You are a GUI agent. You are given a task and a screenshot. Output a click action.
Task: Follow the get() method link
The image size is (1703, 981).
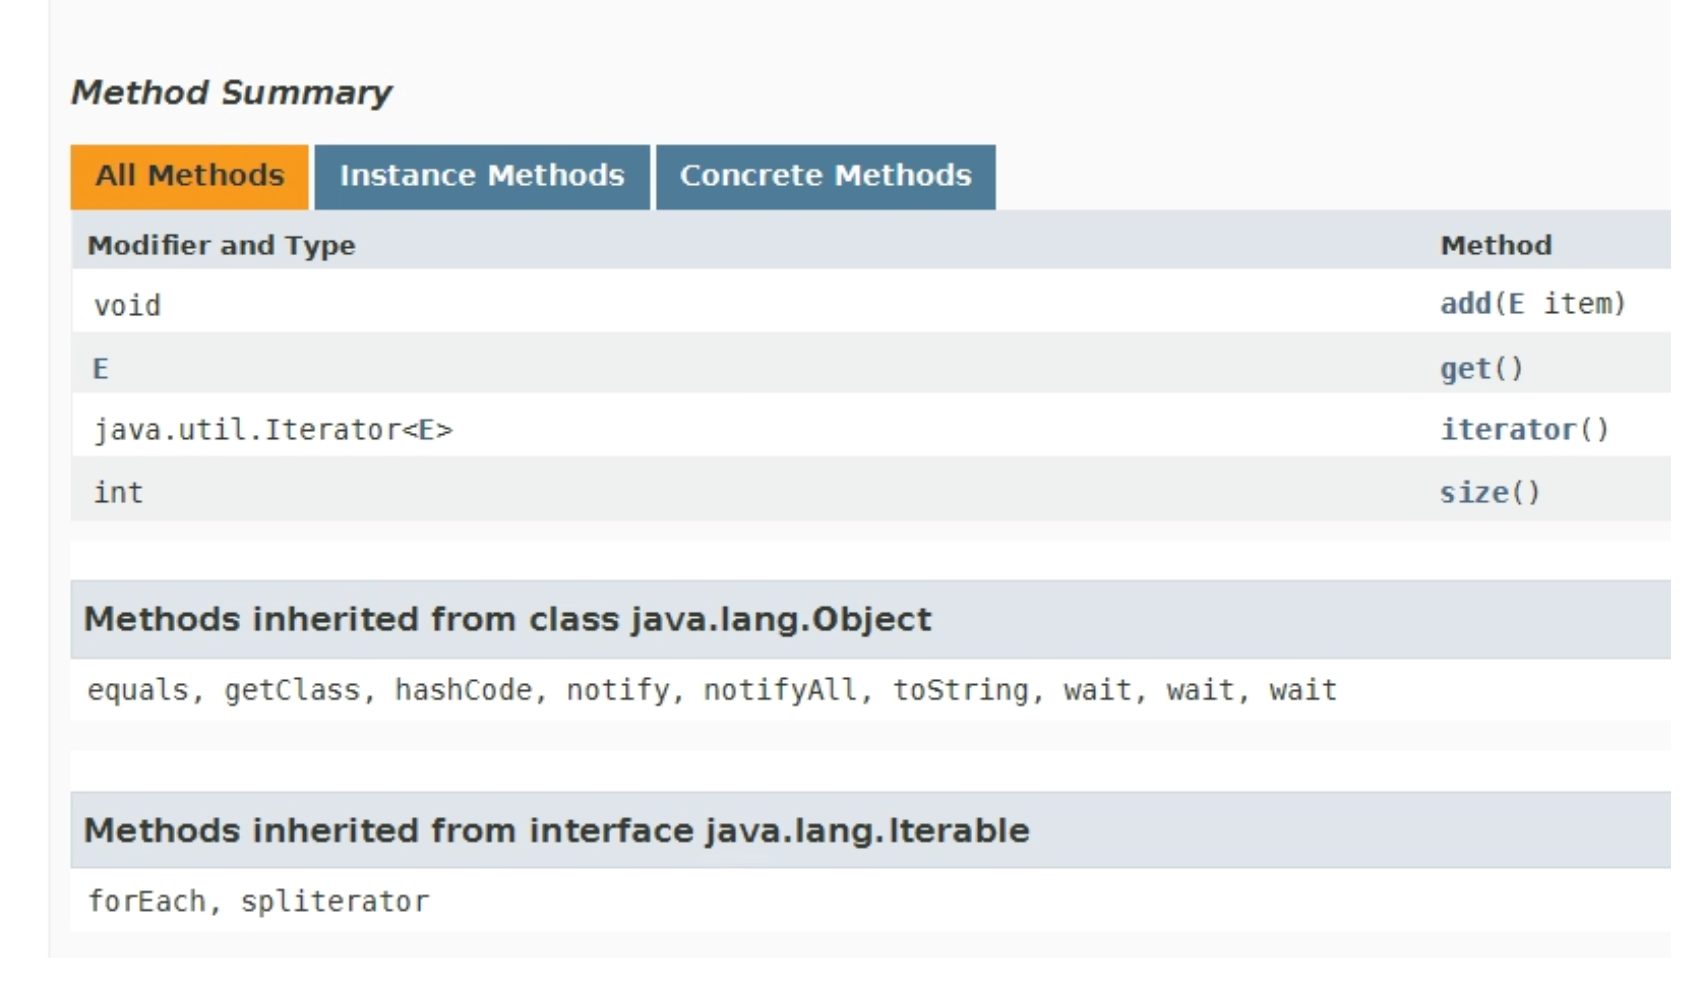tap(1465, 369)
